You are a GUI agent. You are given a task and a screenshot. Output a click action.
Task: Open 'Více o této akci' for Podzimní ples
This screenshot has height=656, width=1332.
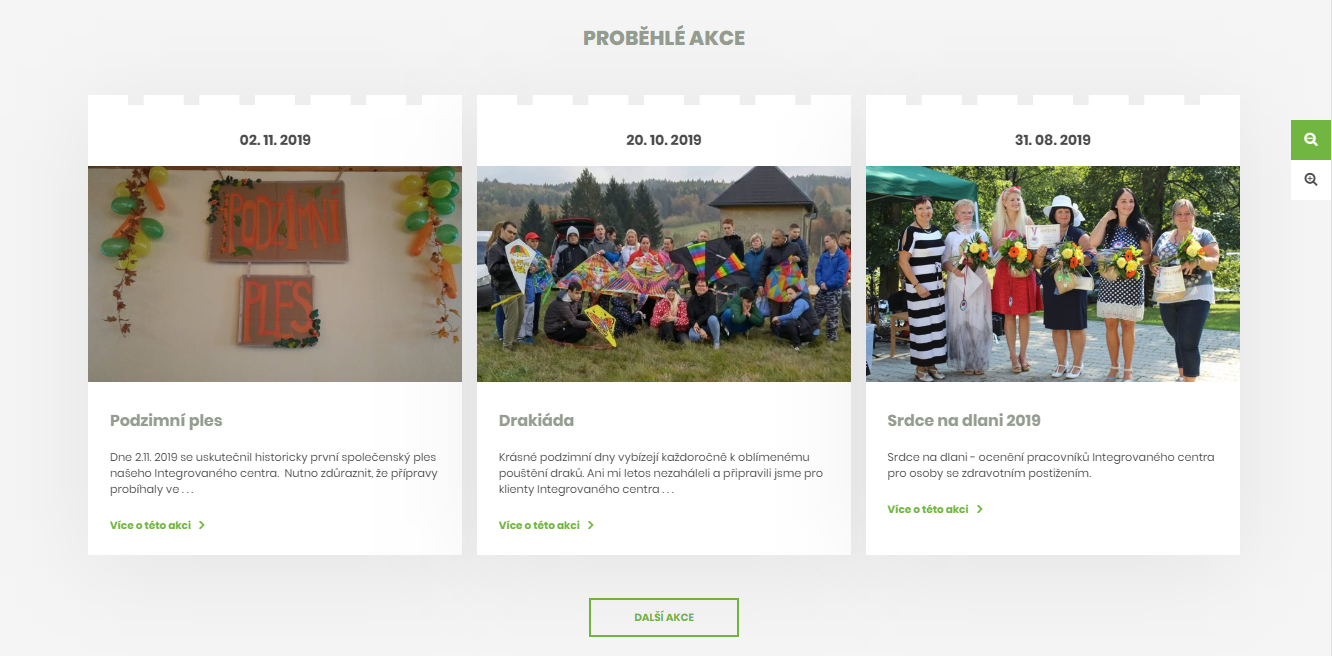150,525
